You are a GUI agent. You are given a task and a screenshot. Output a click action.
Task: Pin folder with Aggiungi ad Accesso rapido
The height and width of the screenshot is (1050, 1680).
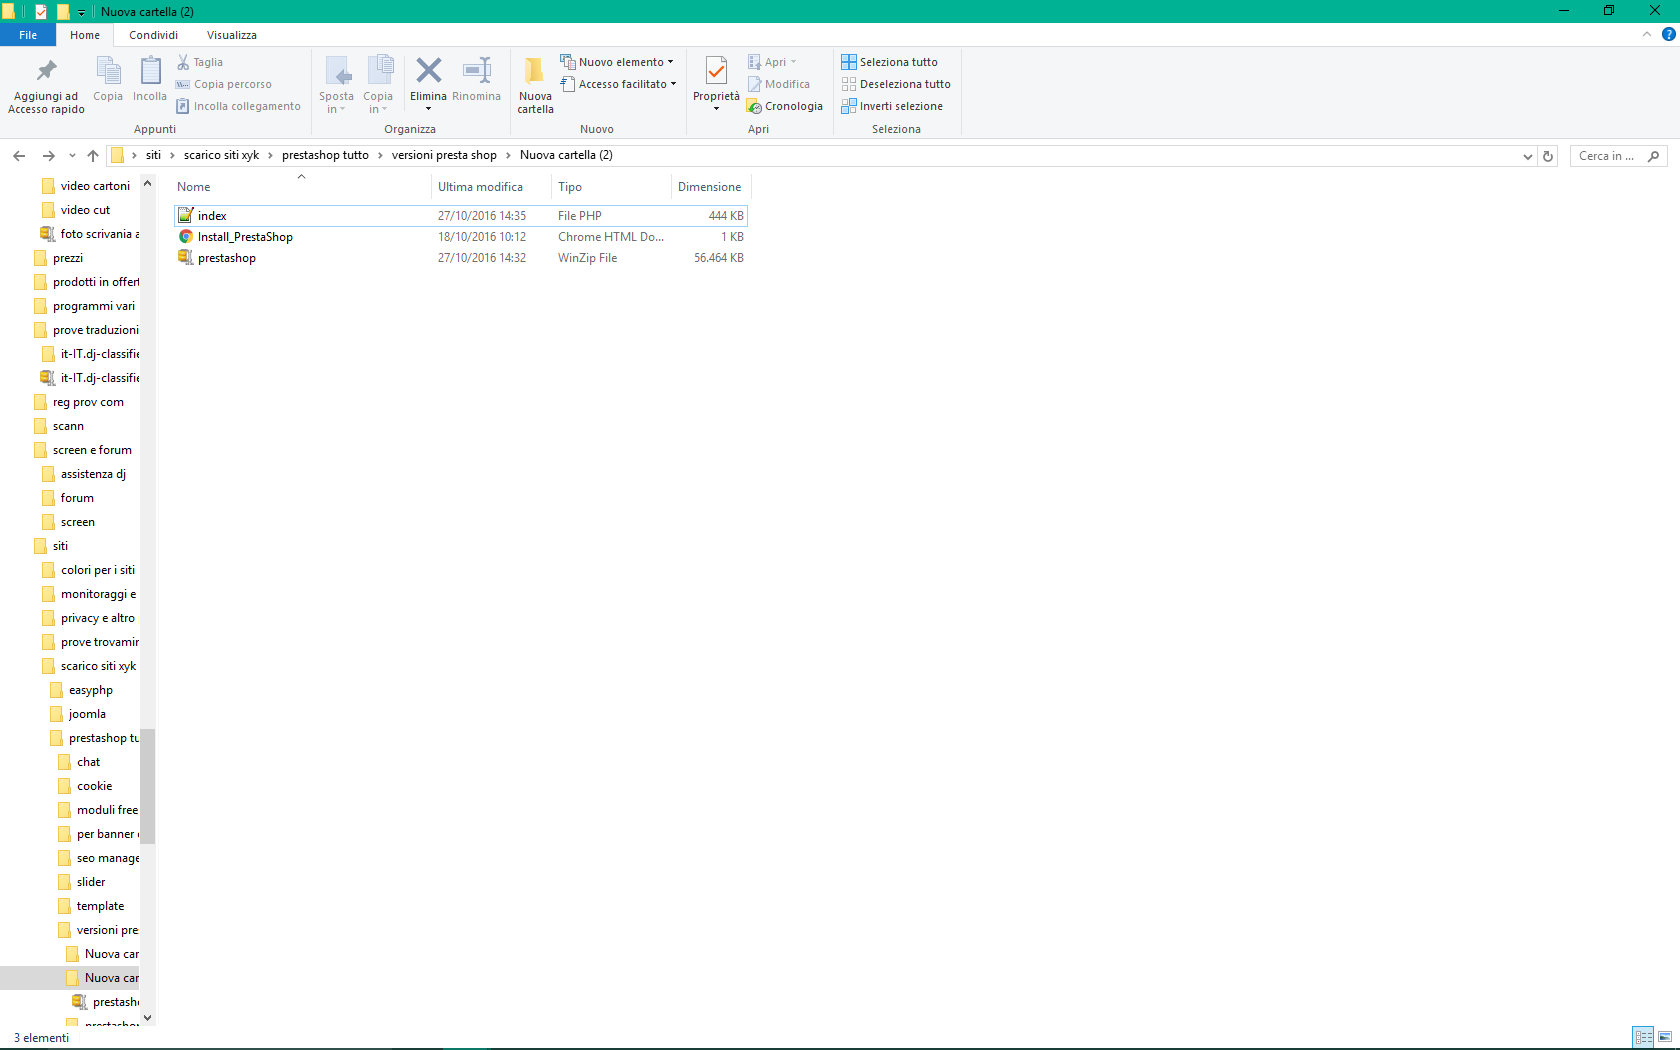[x=46, y=86]
